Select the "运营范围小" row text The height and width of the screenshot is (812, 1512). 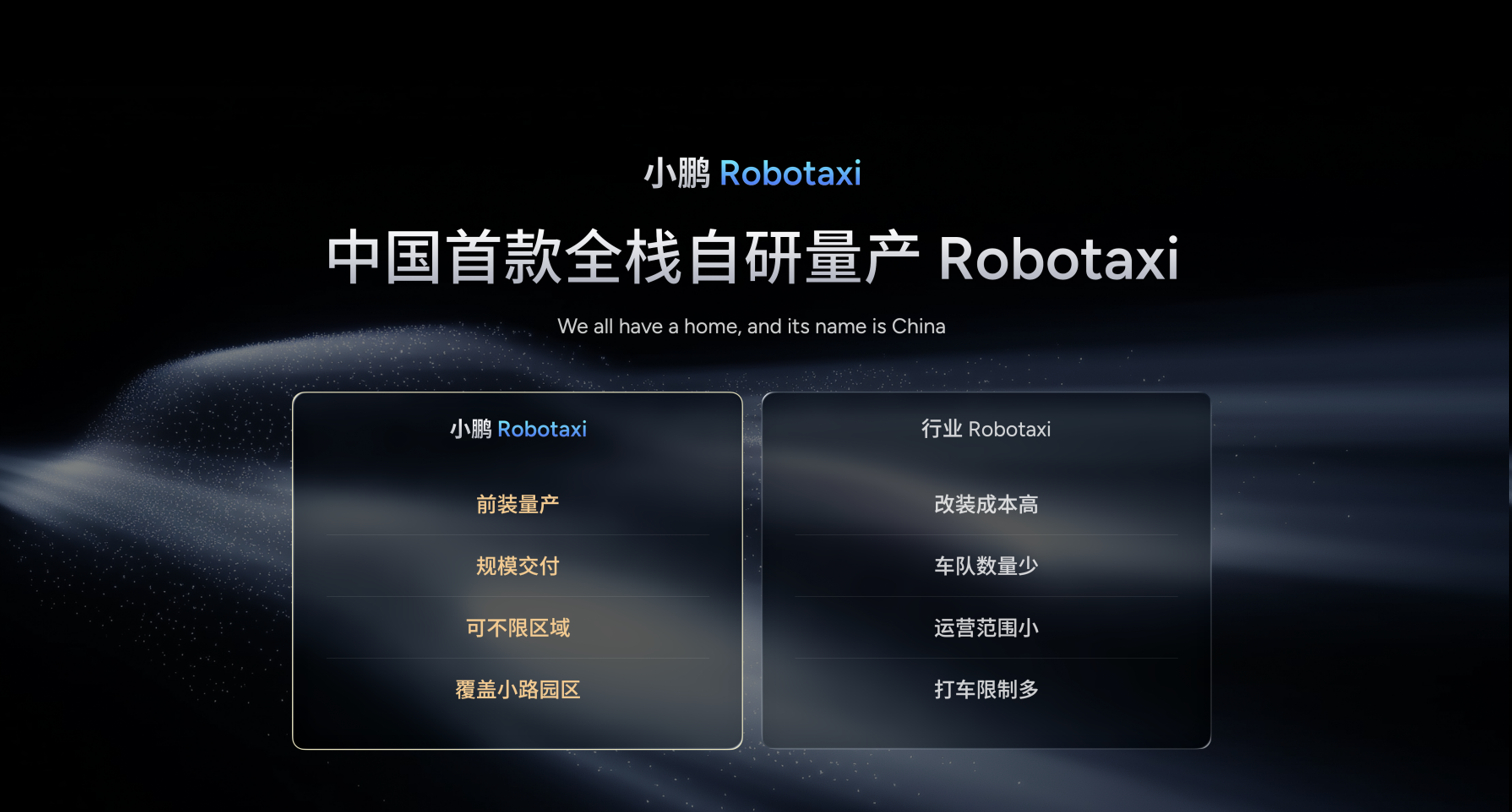pos(986,628)
